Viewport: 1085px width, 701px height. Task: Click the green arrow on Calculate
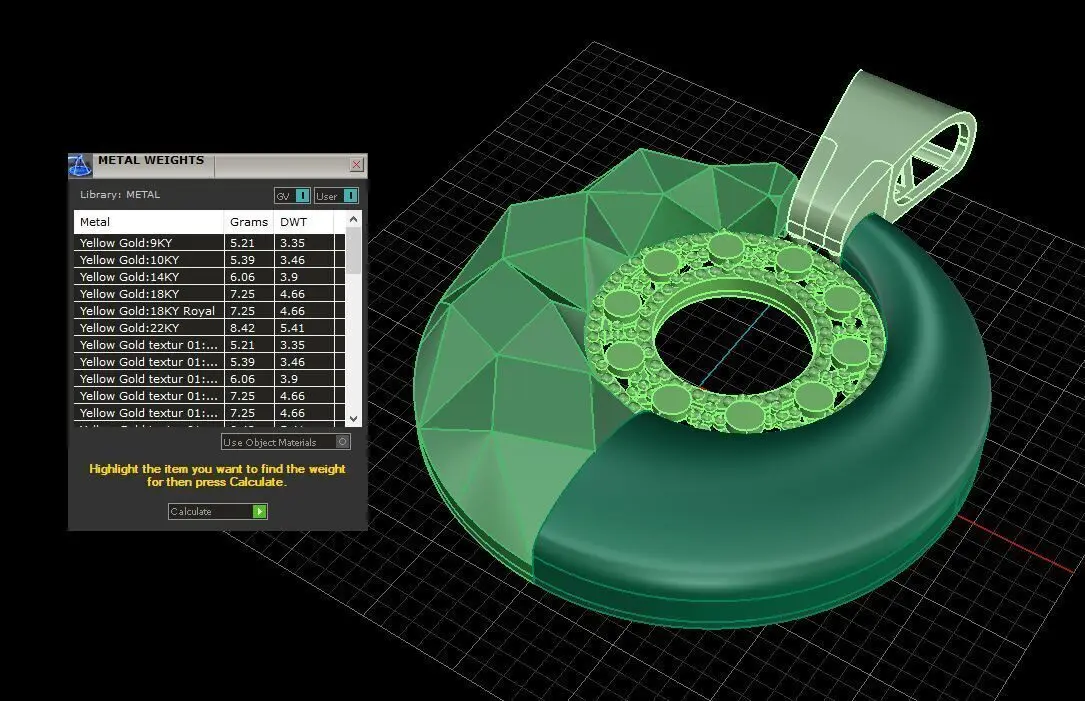(259, 511)
